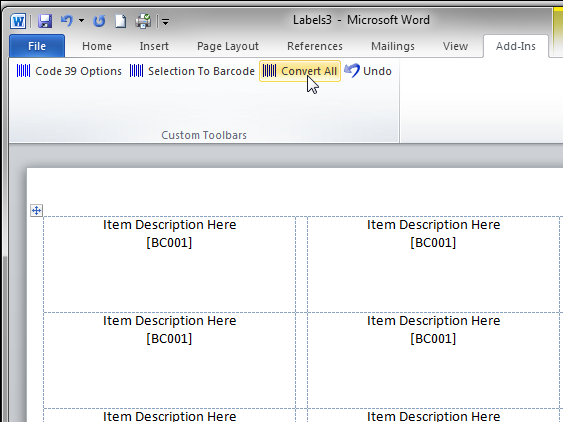
Task: Save the document with the floppy disk icon
Action: click(45, 21)
